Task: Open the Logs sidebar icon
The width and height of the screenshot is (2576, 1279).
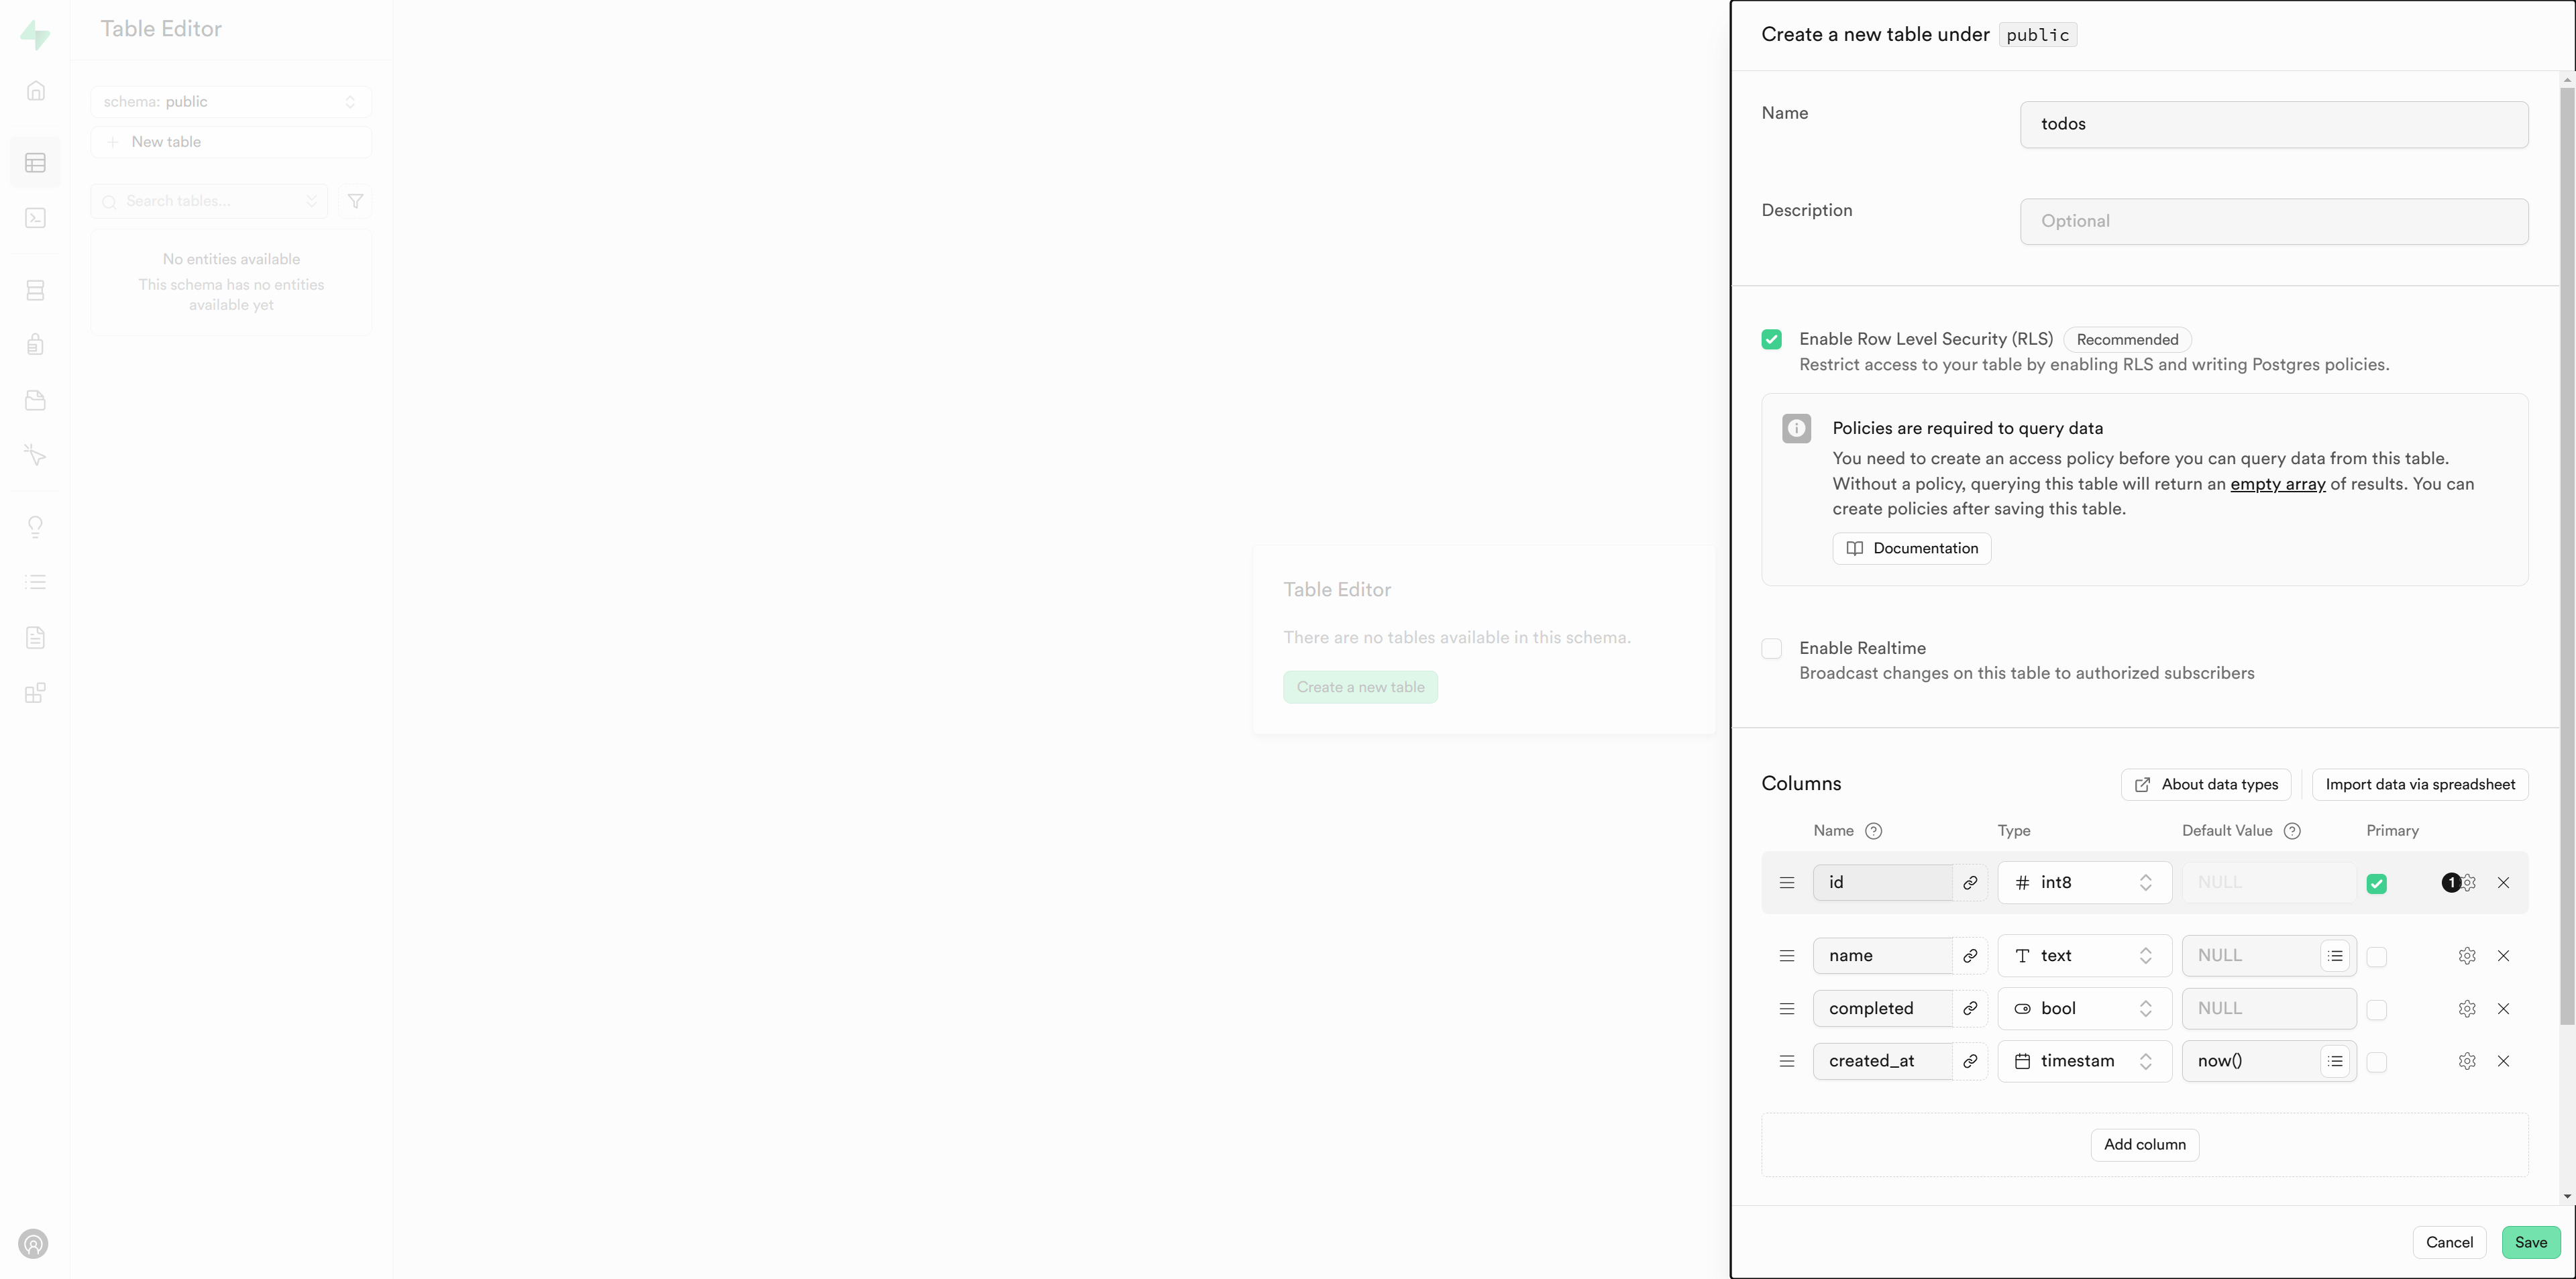Action: coord(35,581)
